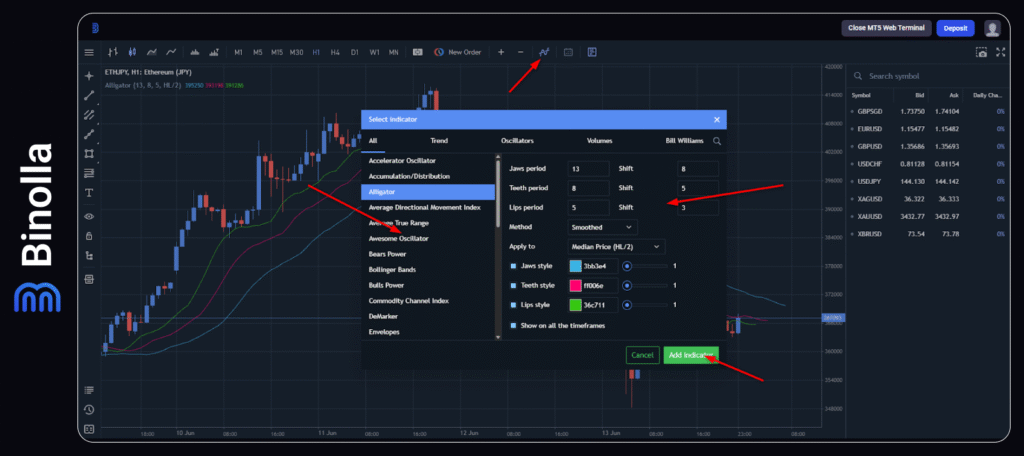This screenshot has height=456, width=1024.
Task: Open the Bill Williams tab
Action: [684, 142]
